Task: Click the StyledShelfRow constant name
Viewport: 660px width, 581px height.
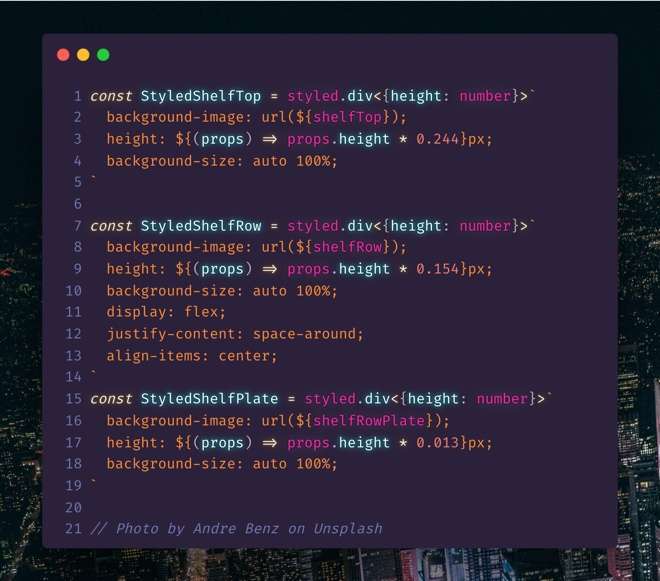Action: [x=201, y=226]
